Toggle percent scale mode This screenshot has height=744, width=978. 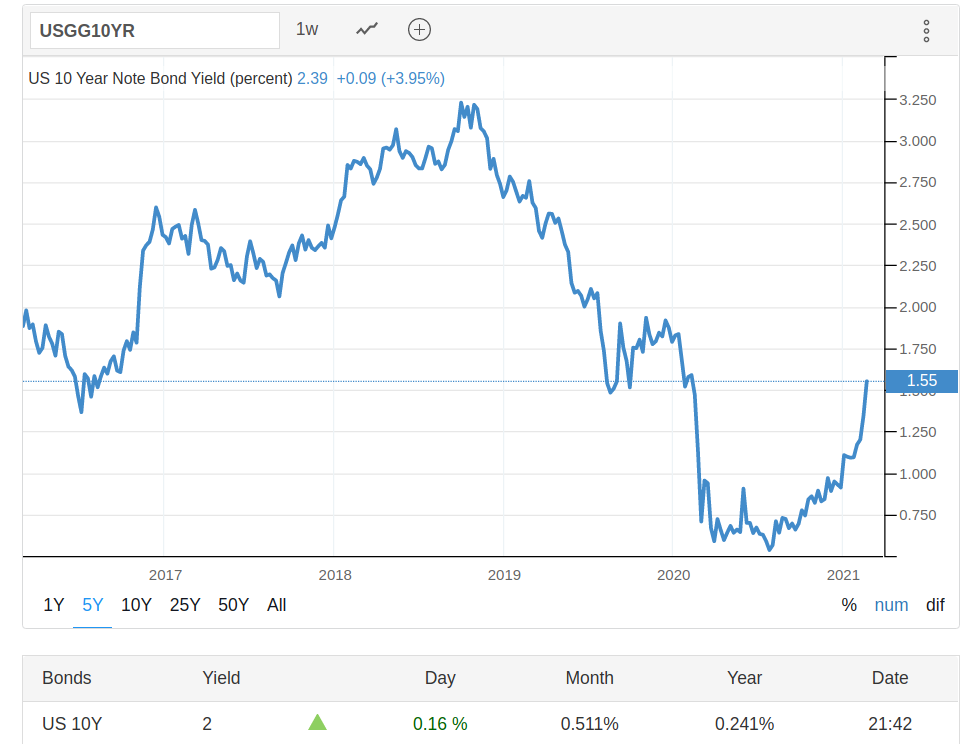pos(849,604)
